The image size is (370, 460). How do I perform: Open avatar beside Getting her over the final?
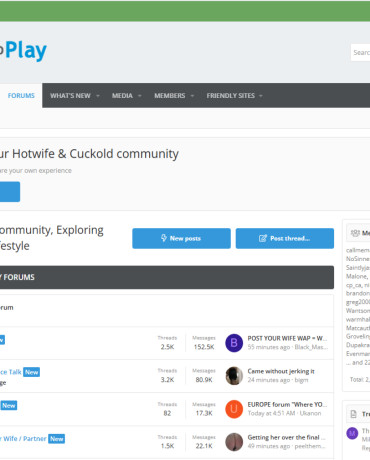234,442
